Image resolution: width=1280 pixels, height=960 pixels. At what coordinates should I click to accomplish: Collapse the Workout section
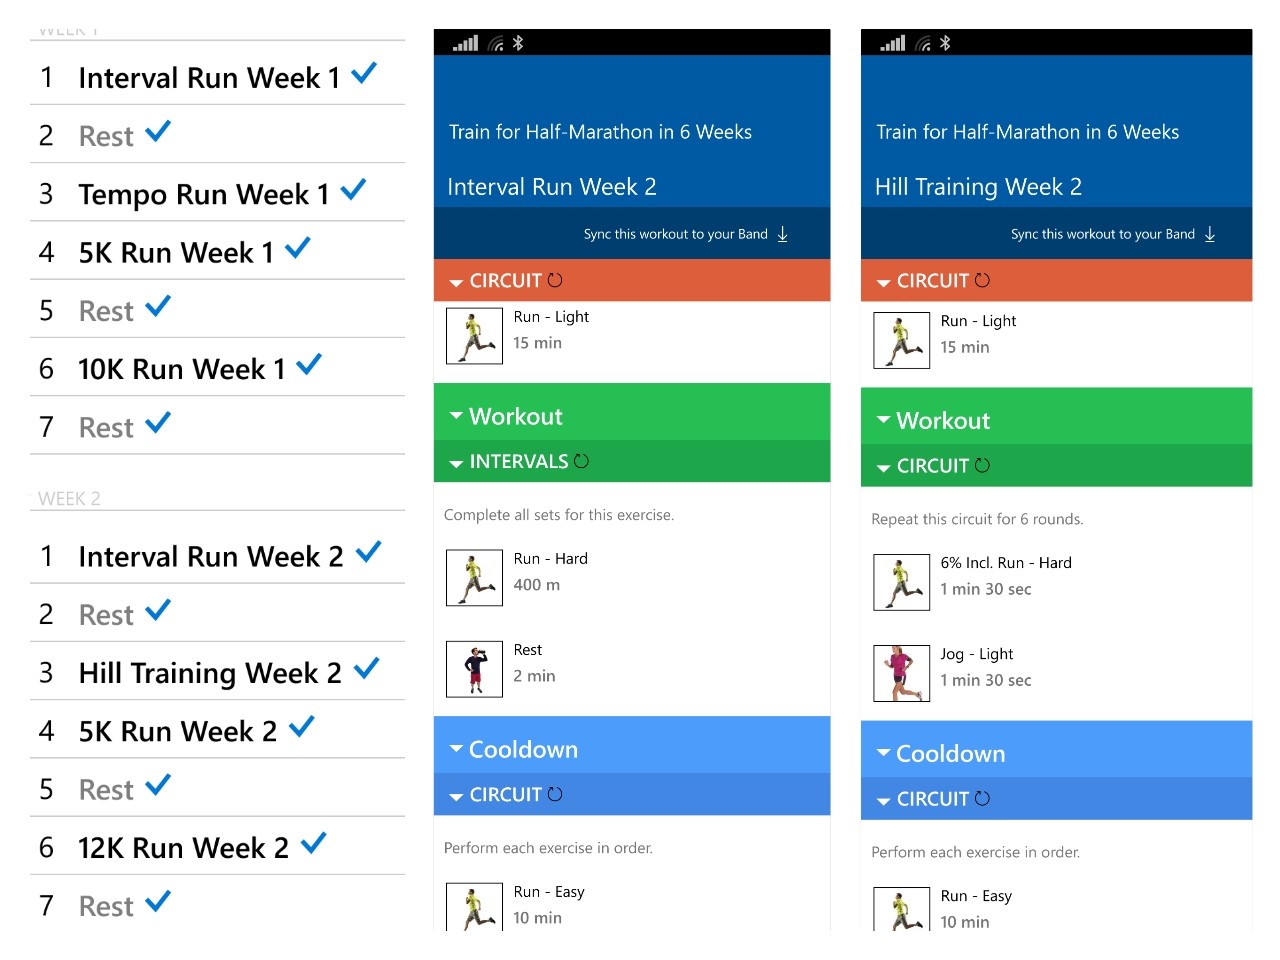456,416
